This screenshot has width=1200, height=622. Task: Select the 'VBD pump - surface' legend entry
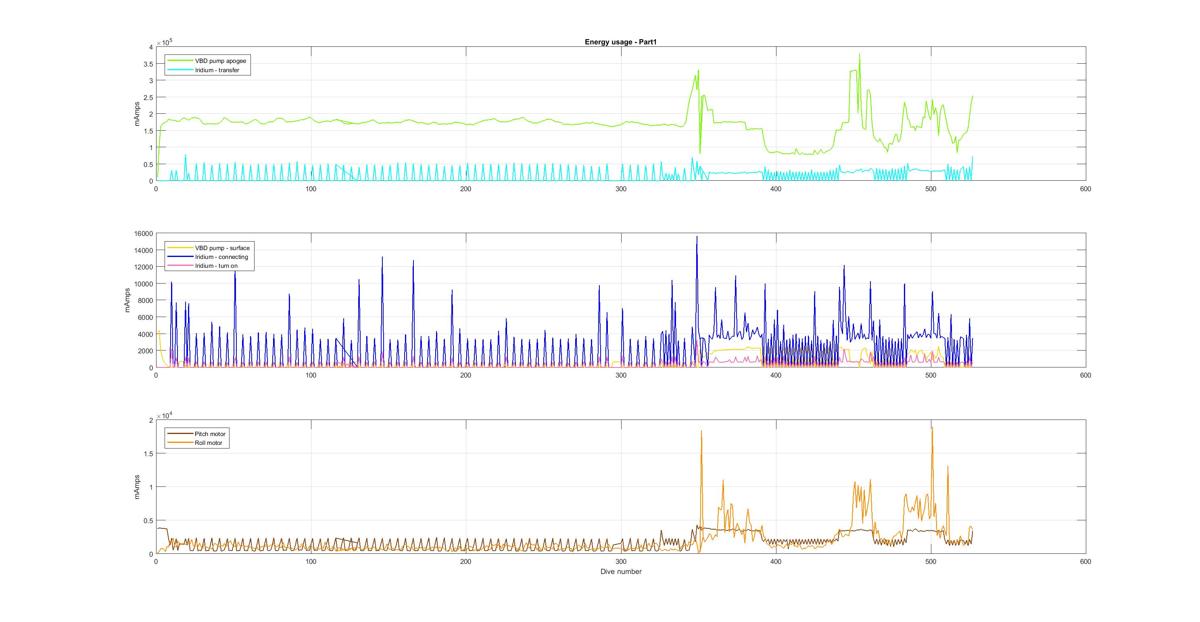click(224, 247)
